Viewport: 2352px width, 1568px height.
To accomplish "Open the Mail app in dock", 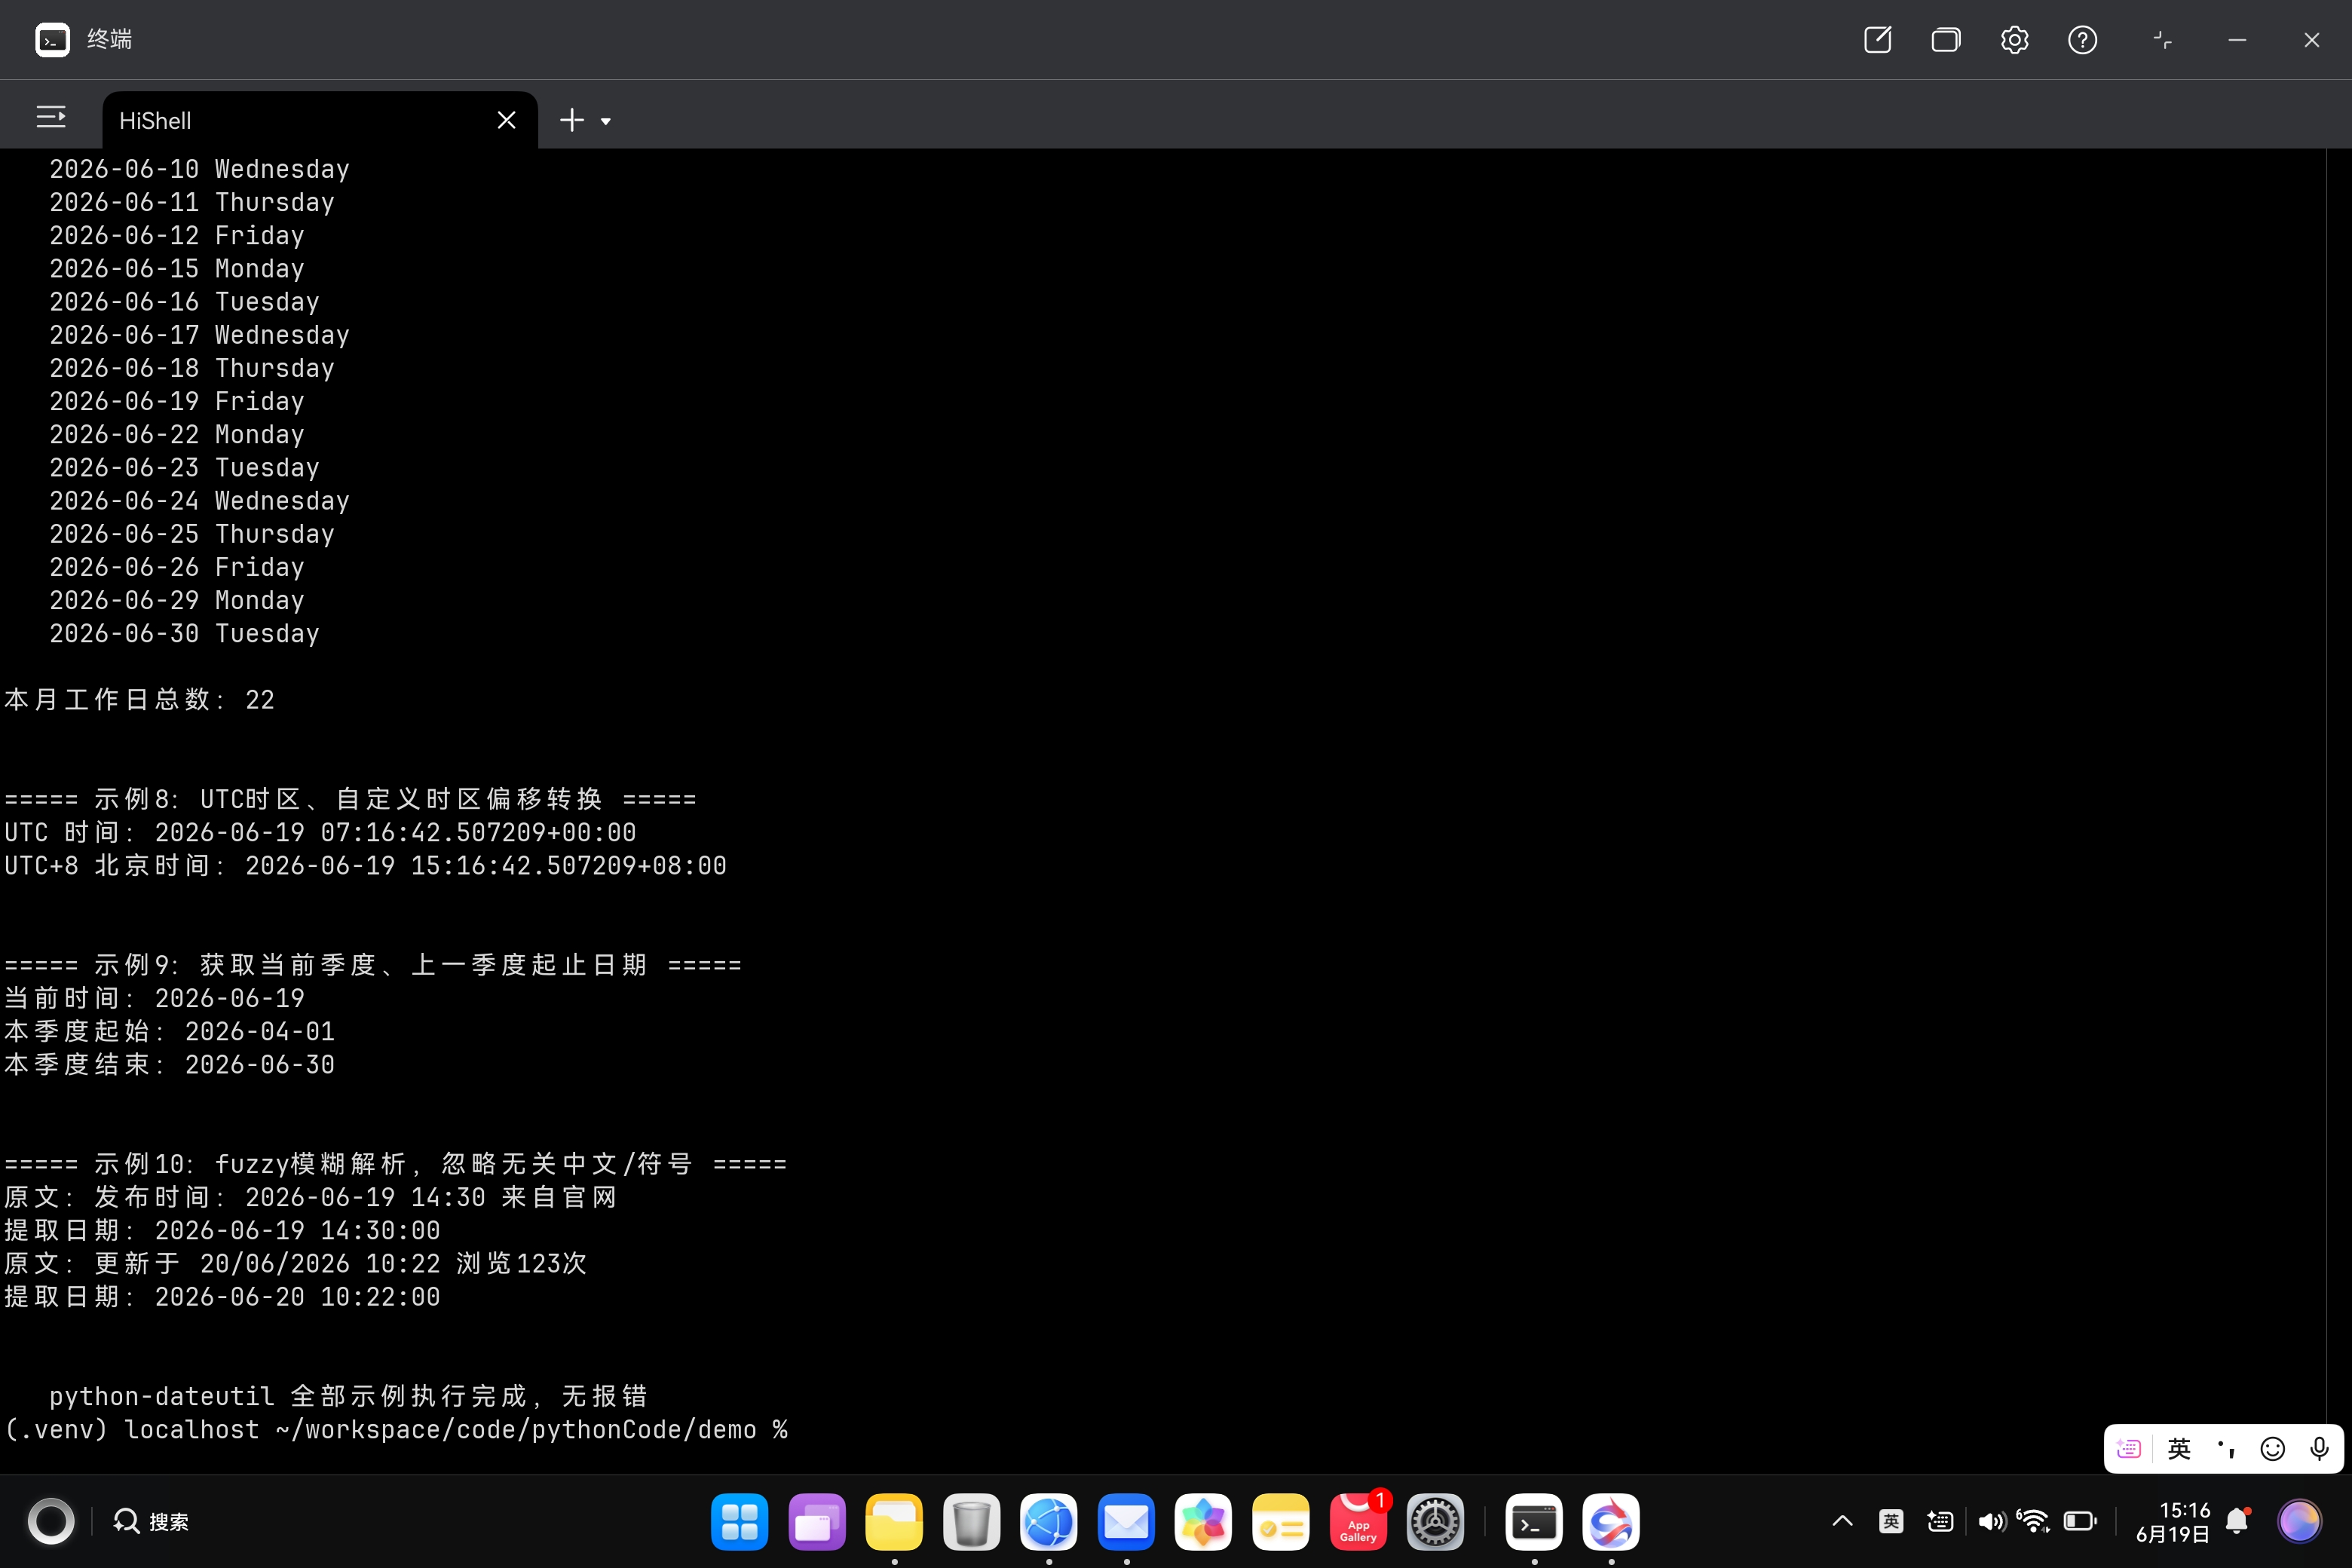I will pyautogui.click(x=1126, y=1522).
